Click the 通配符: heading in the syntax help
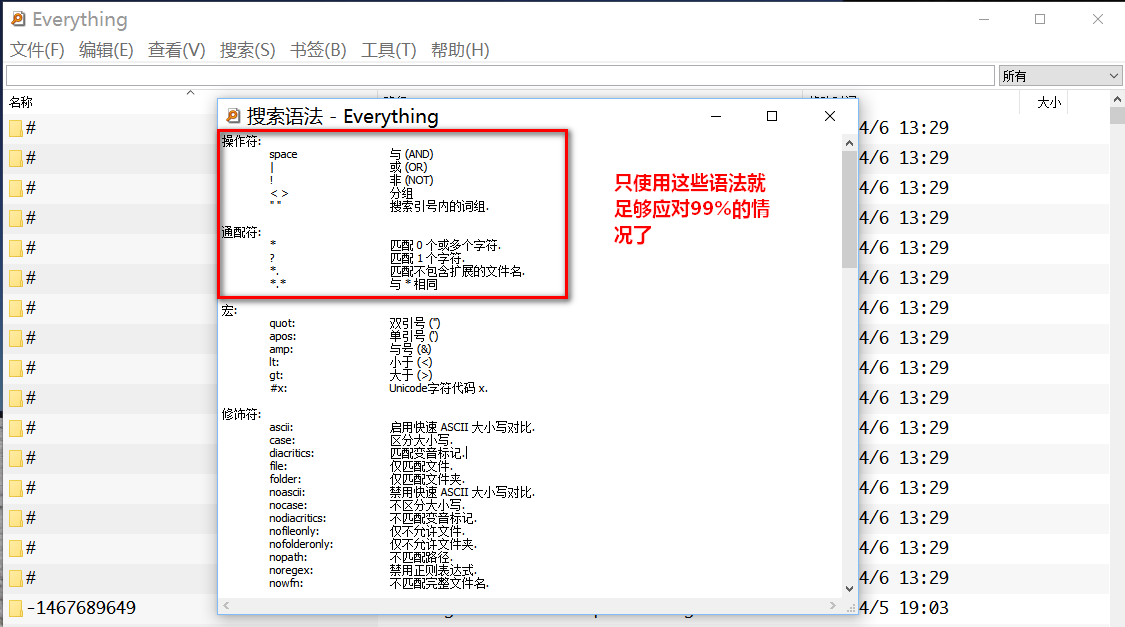 242,232
